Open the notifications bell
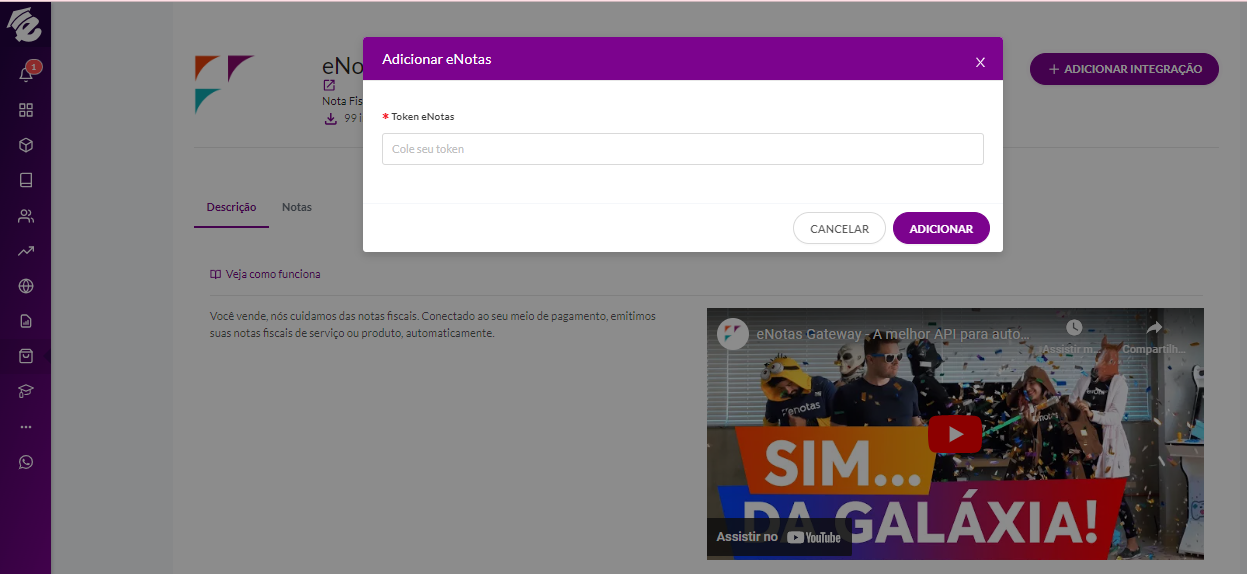Screen dimensions: 1247x574 27,74
